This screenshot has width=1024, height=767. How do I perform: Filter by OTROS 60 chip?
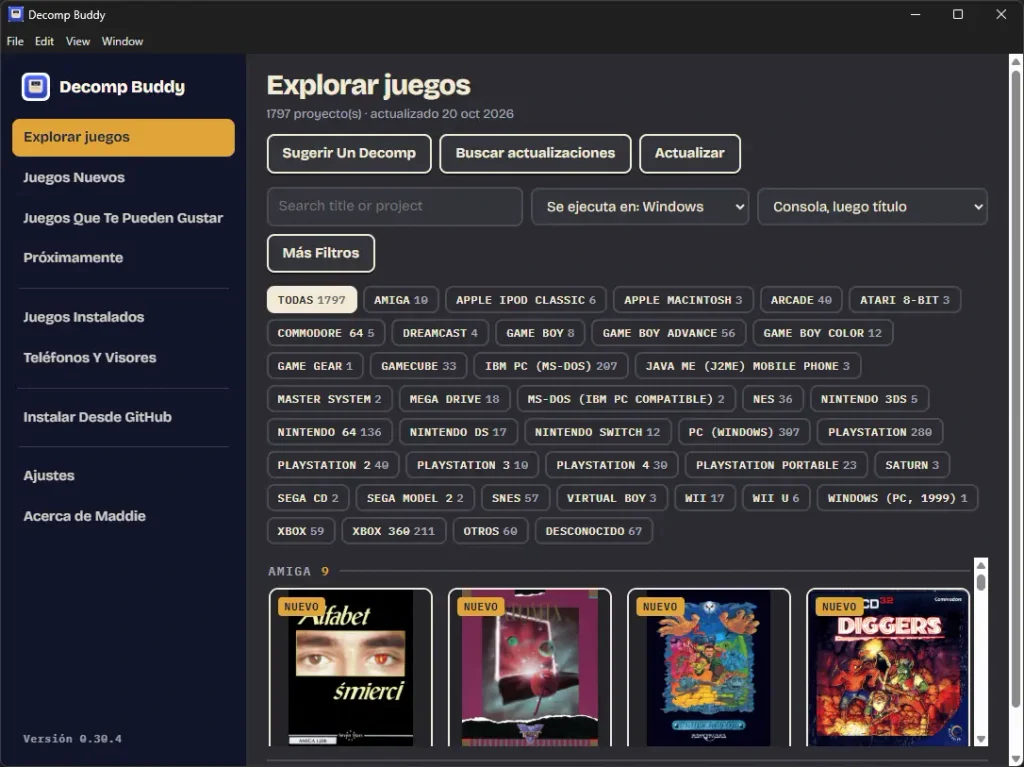tap(490, 531)
